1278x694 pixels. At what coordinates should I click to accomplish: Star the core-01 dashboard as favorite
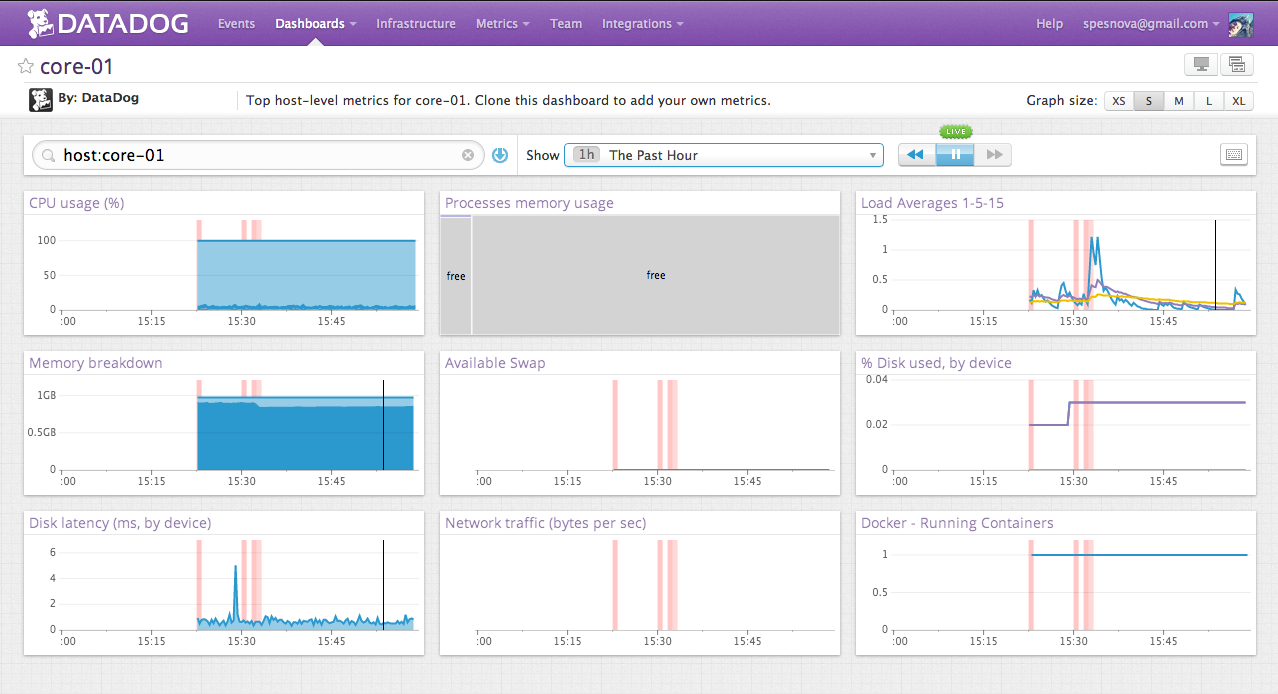[24, 65]
